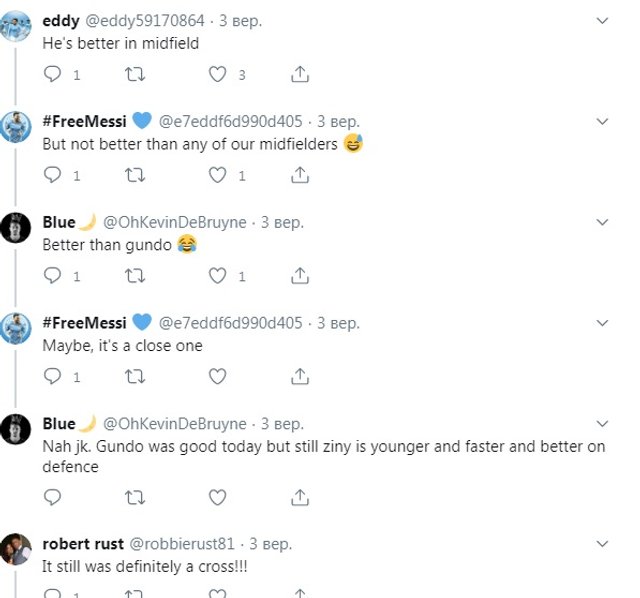Like the "Maybe, it's a close one" tweet
640x598 pixels.
tap(217, 377)
